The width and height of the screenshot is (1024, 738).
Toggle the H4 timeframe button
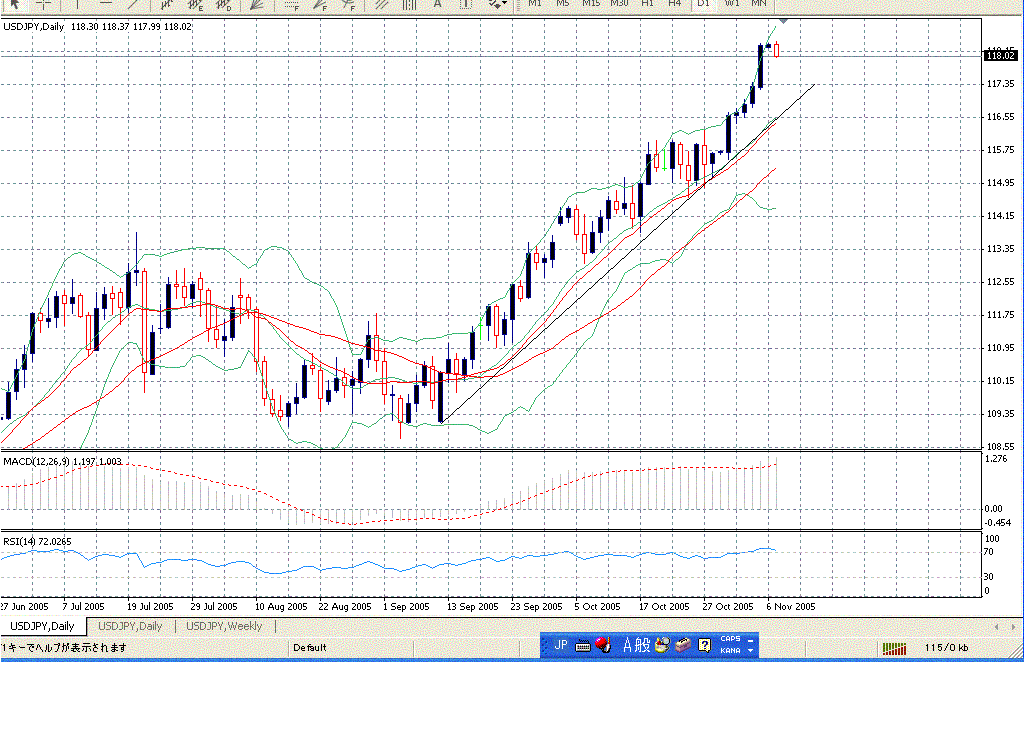point(675,4)
